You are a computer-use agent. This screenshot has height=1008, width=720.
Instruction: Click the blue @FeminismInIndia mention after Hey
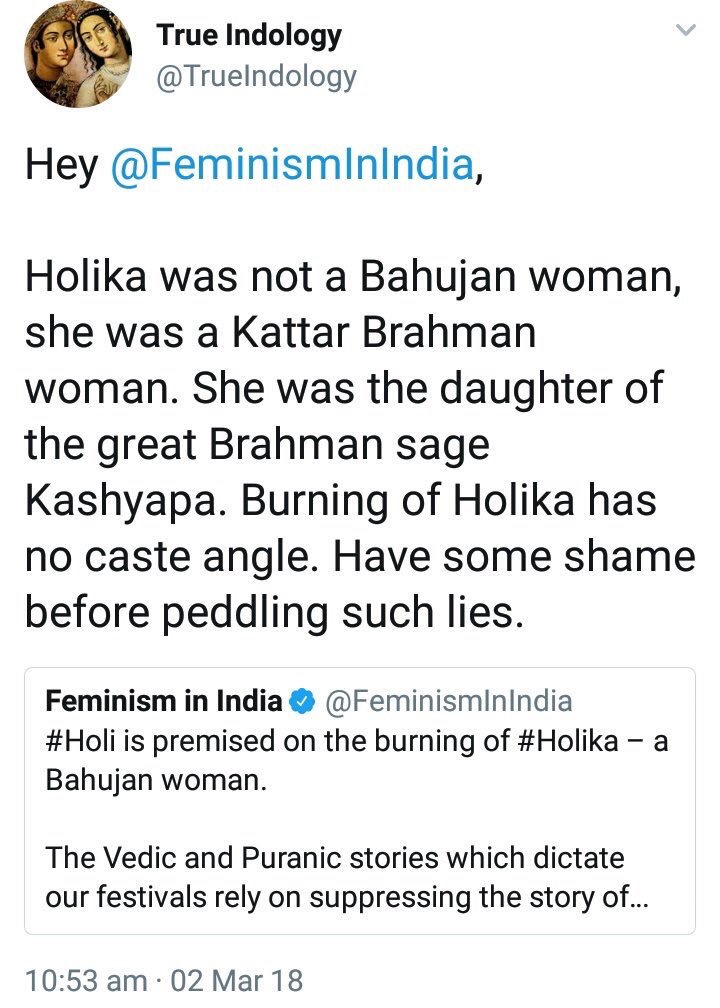tap(290, 164)
